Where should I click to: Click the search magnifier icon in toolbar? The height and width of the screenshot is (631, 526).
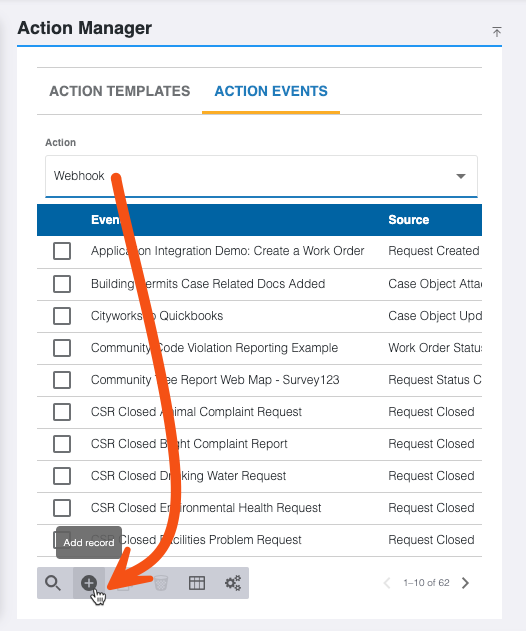pyautogui.click(x=53, y=583)
